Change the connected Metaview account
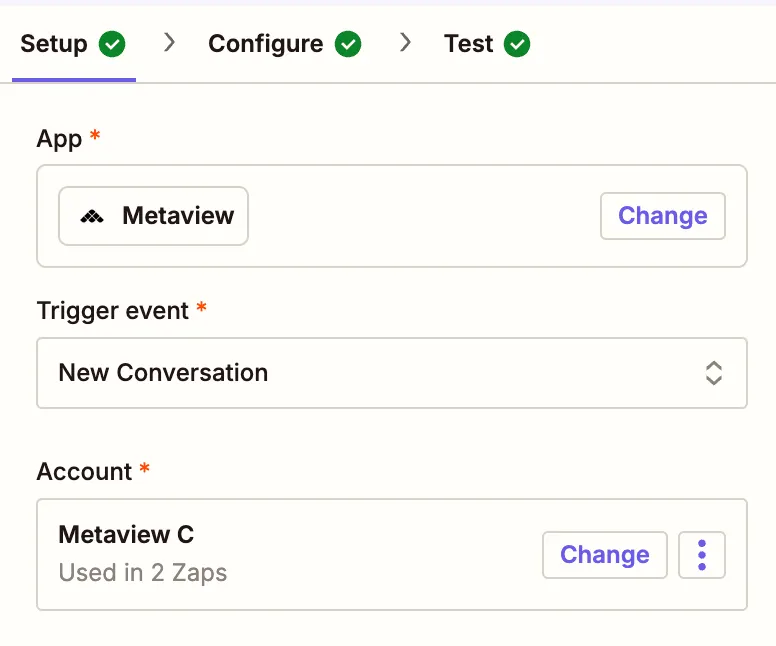 coord(605,555)
